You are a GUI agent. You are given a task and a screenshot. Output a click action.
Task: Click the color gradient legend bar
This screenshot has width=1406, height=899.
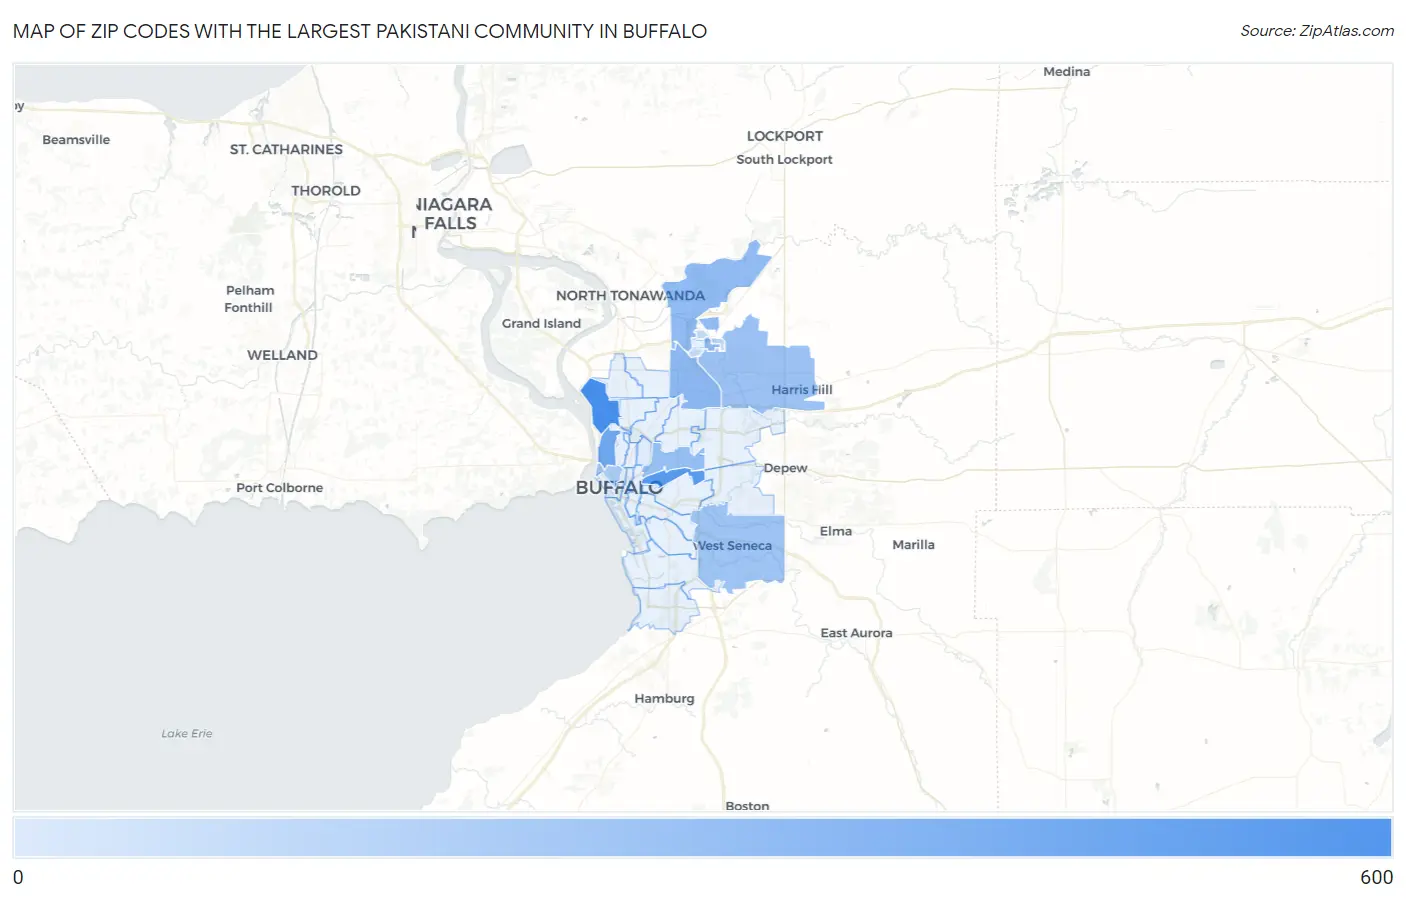point(702,837)
